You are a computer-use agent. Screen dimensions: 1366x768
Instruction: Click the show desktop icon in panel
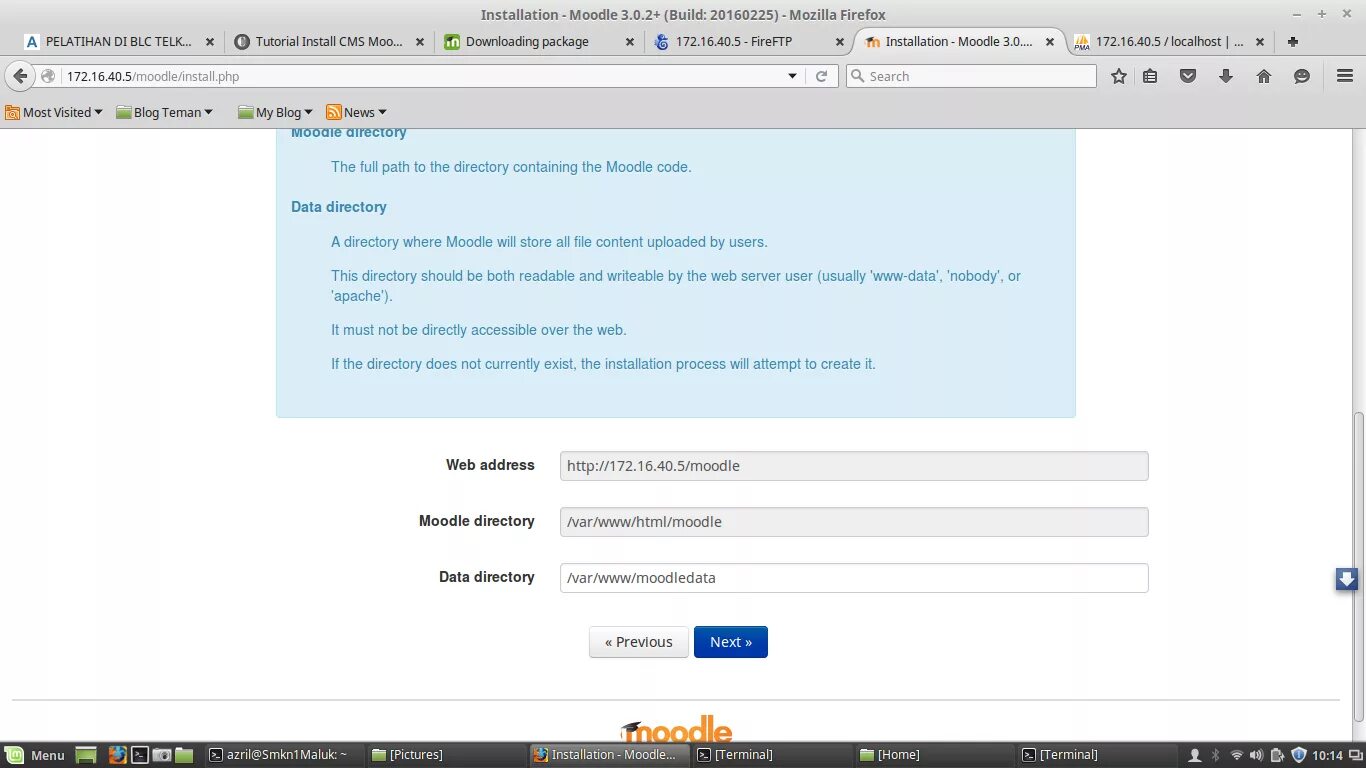click(86, 755)
